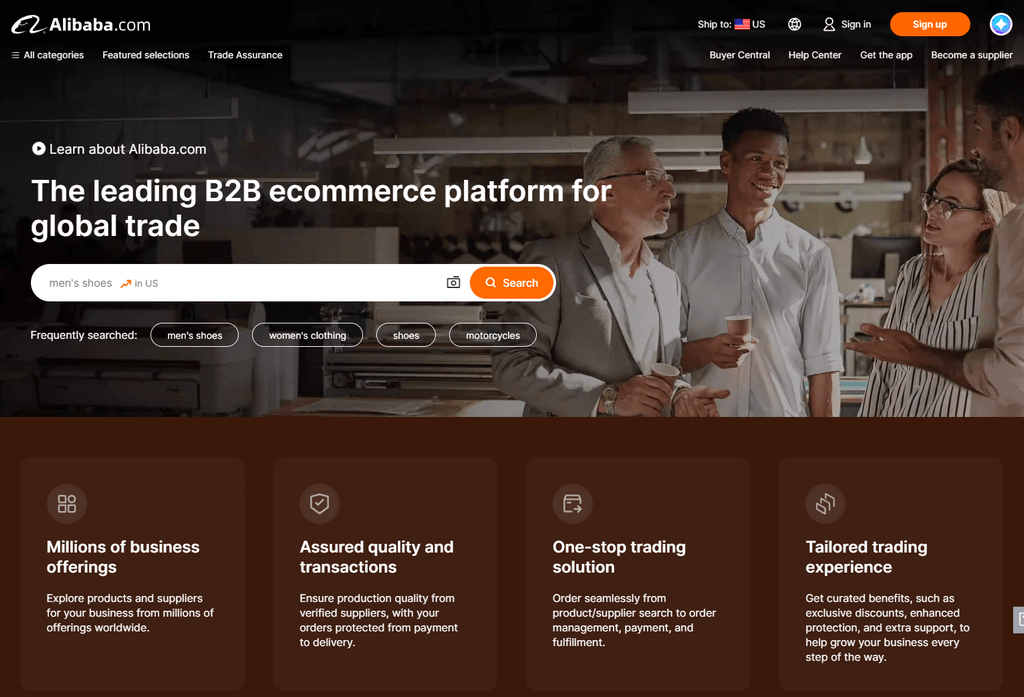The image size is (1024, 697).
Task: Click 'Ensure production quality' description text
Action: [379, 620]
